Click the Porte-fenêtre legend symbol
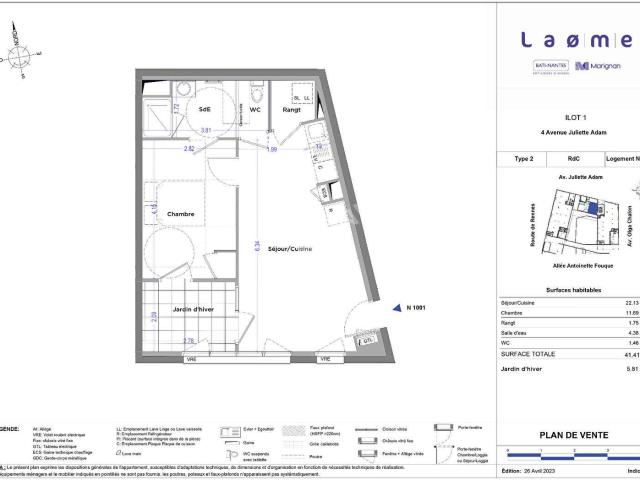This screenshot has height=480, width=640. pos(444,428)
